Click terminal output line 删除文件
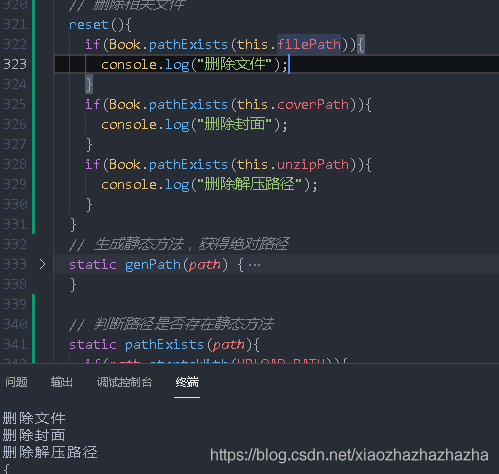 pos(34,418)
